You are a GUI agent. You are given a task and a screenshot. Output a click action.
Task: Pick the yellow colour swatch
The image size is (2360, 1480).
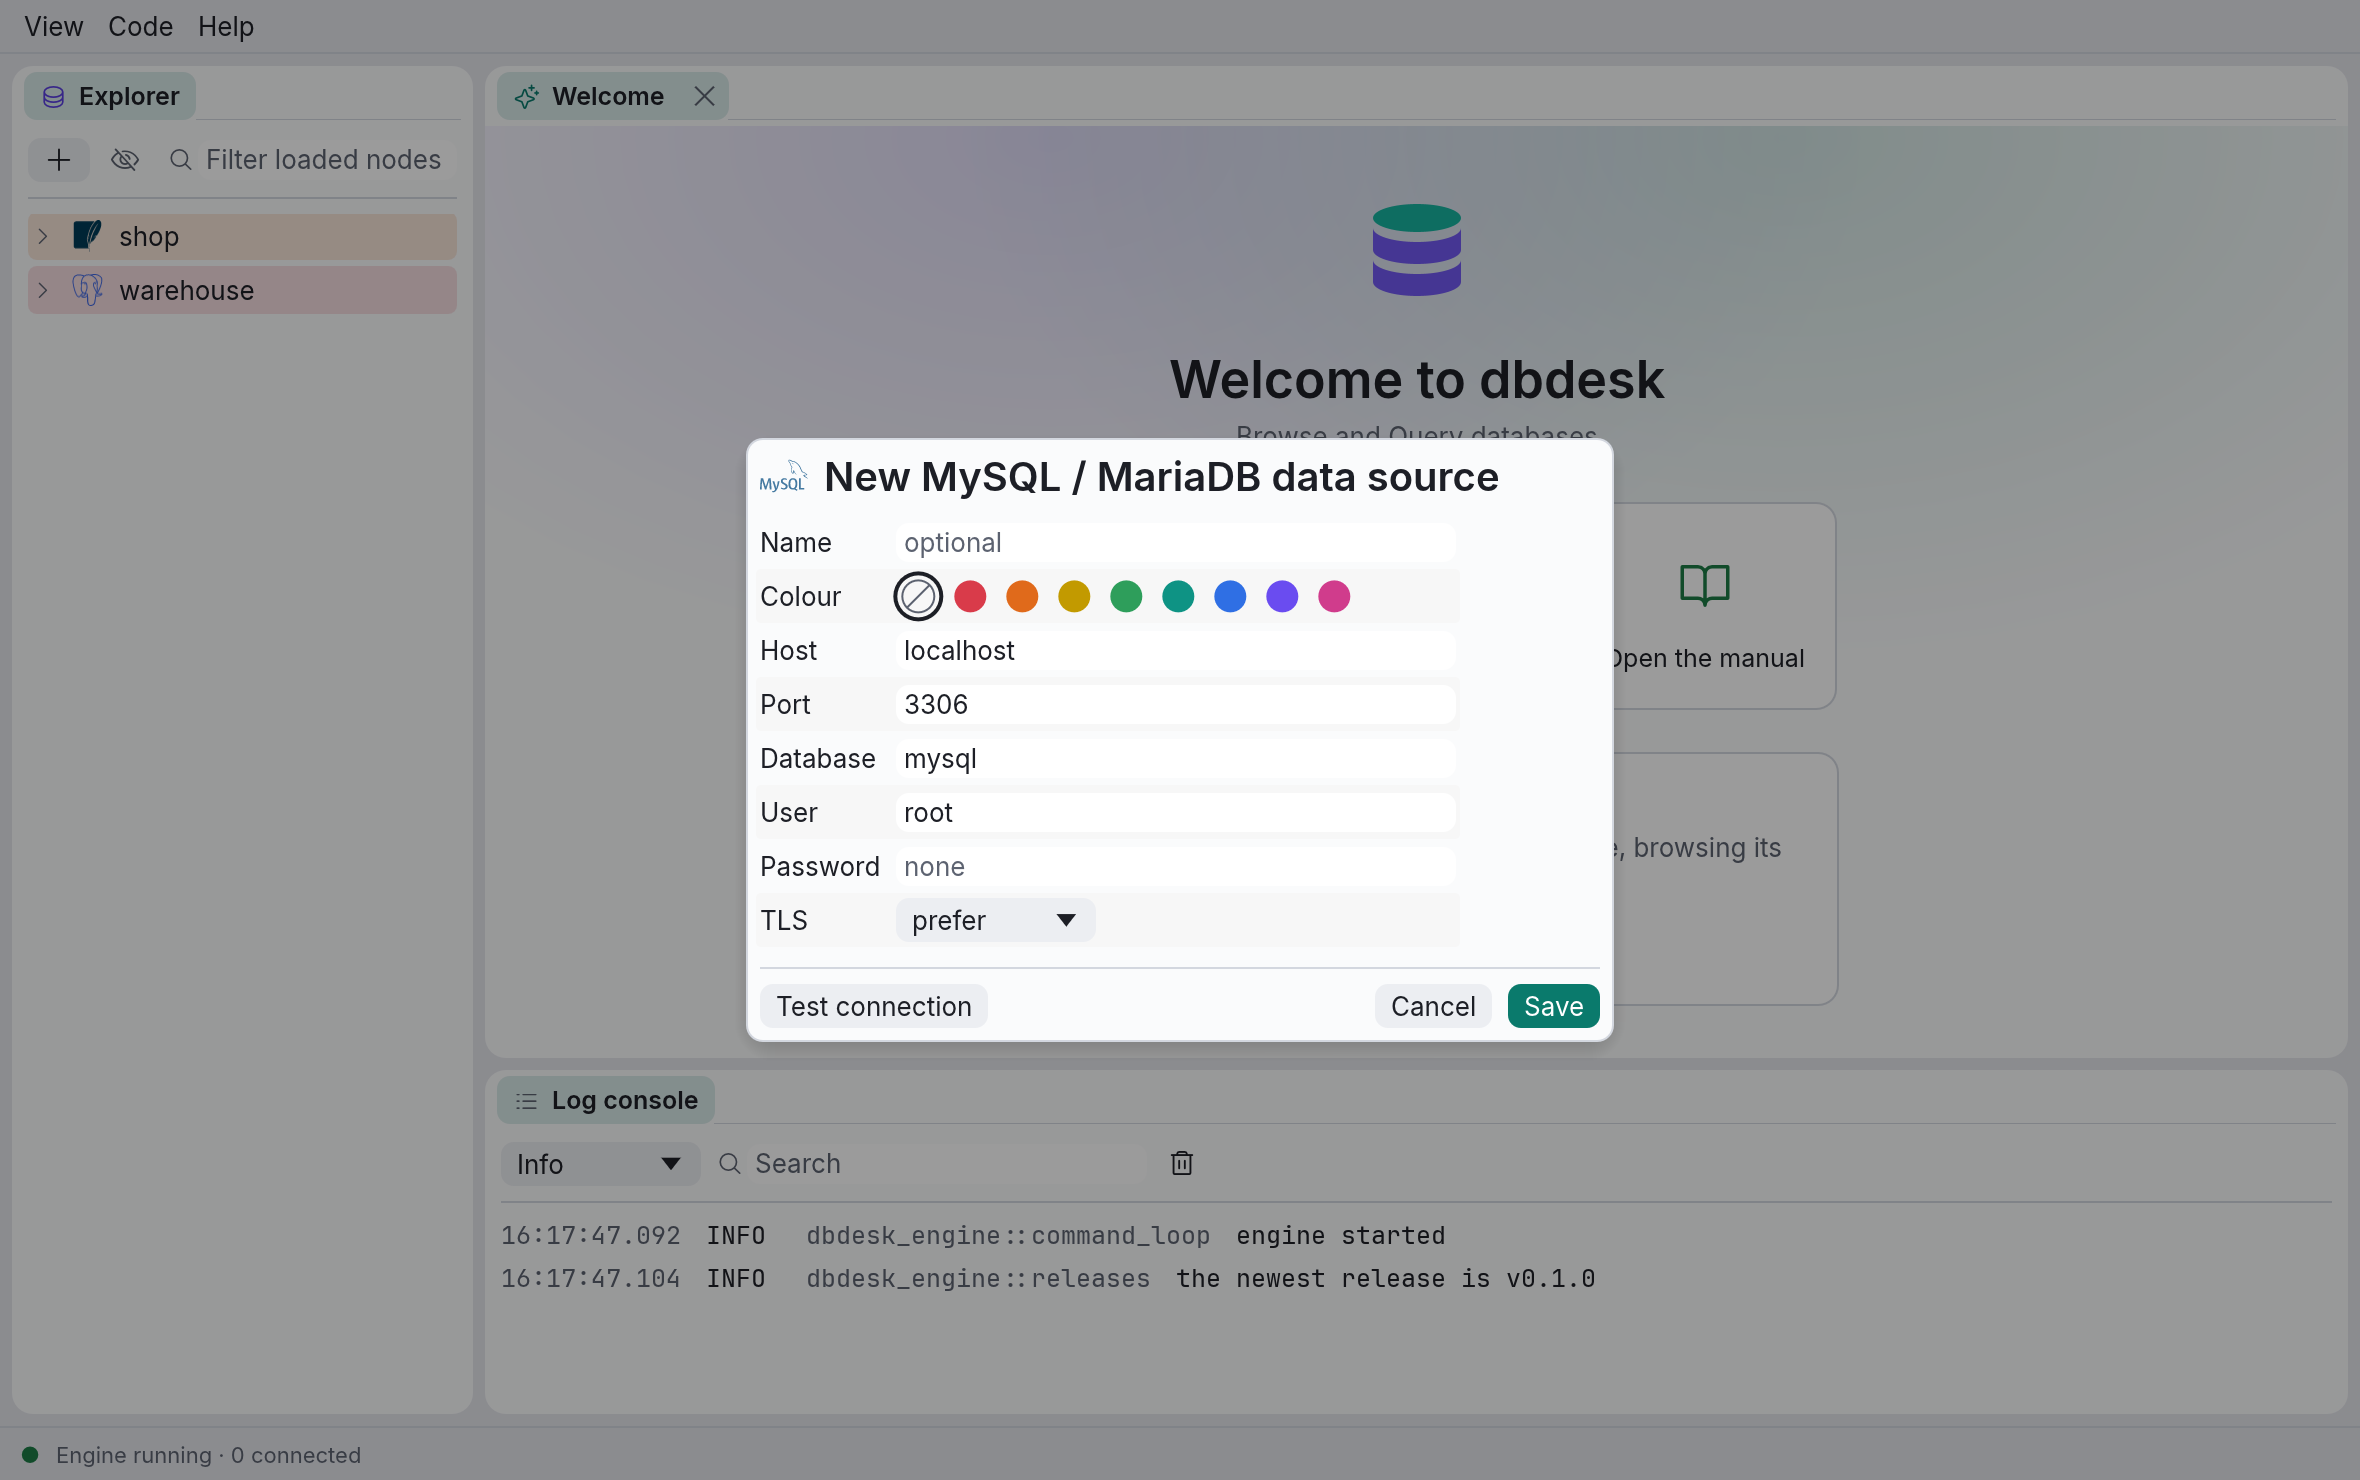point(1074,597)
